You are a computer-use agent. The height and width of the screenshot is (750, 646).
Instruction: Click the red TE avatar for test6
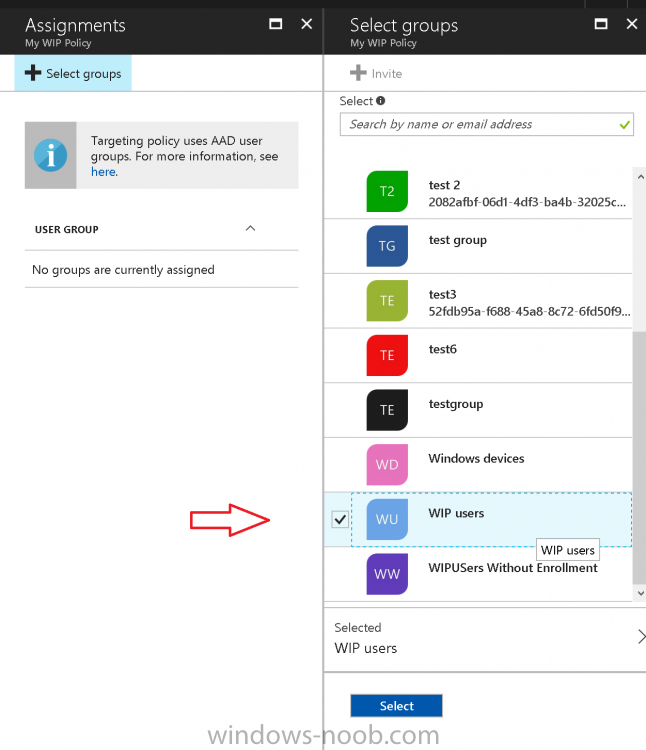387,355
